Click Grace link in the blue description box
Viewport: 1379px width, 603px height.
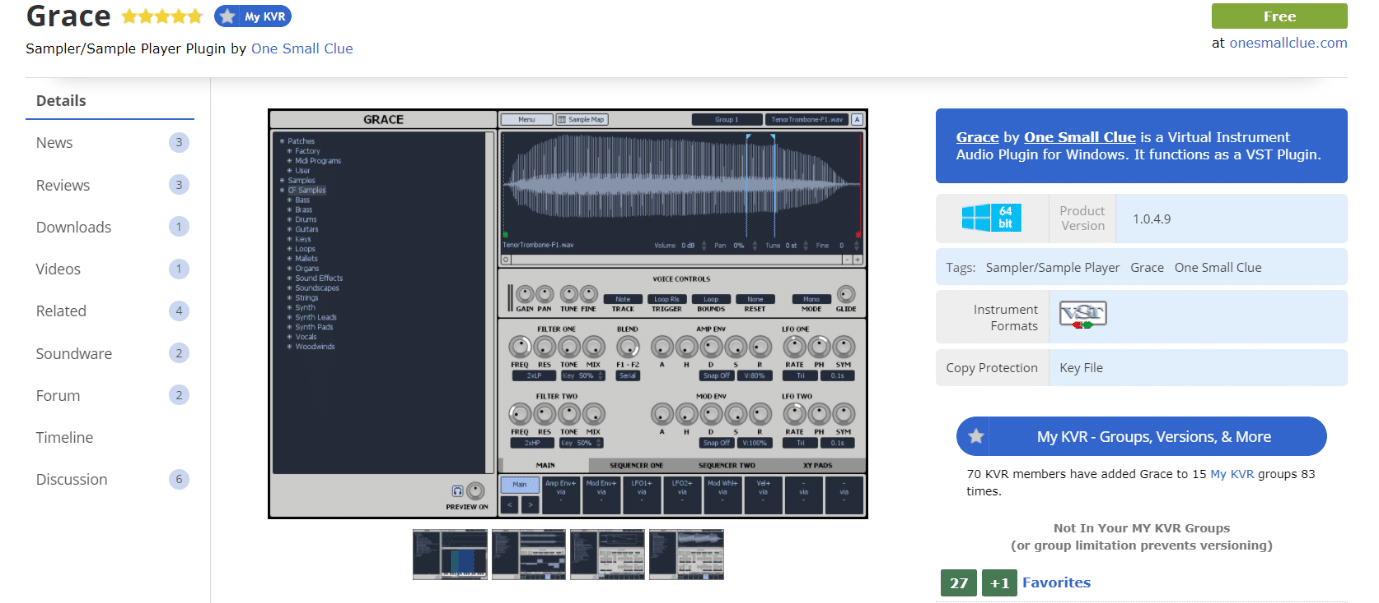tap(977, 137)
